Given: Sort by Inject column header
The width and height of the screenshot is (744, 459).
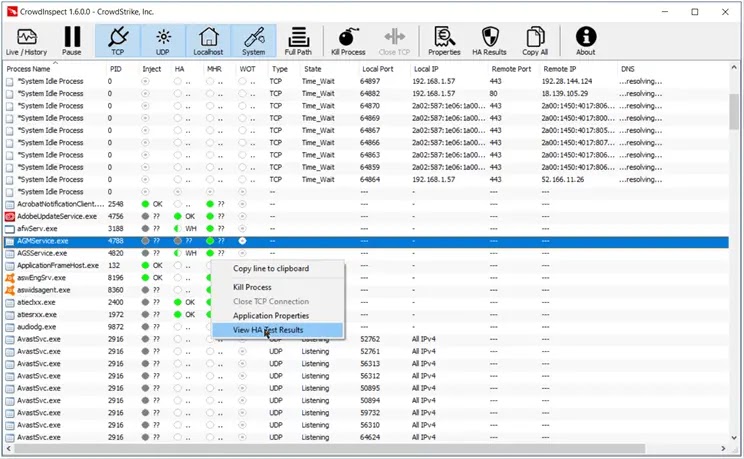Looking at the screenshot, I should coord(152,69).
